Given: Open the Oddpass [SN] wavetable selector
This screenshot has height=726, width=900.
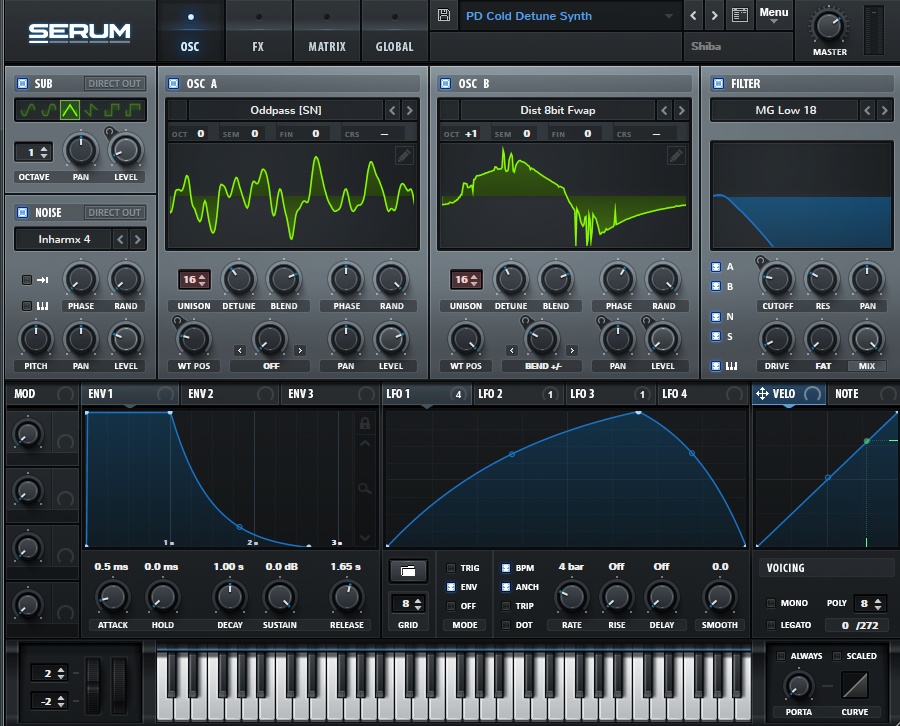Looking at the screenshot, I should pos(286,110).
